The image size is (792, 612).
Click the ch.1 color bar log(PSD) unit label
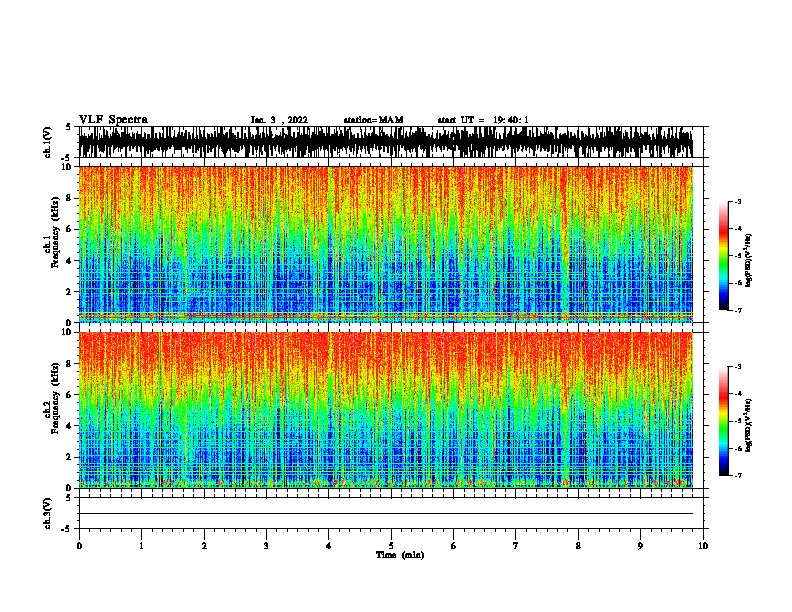click(x=748, y=260)
